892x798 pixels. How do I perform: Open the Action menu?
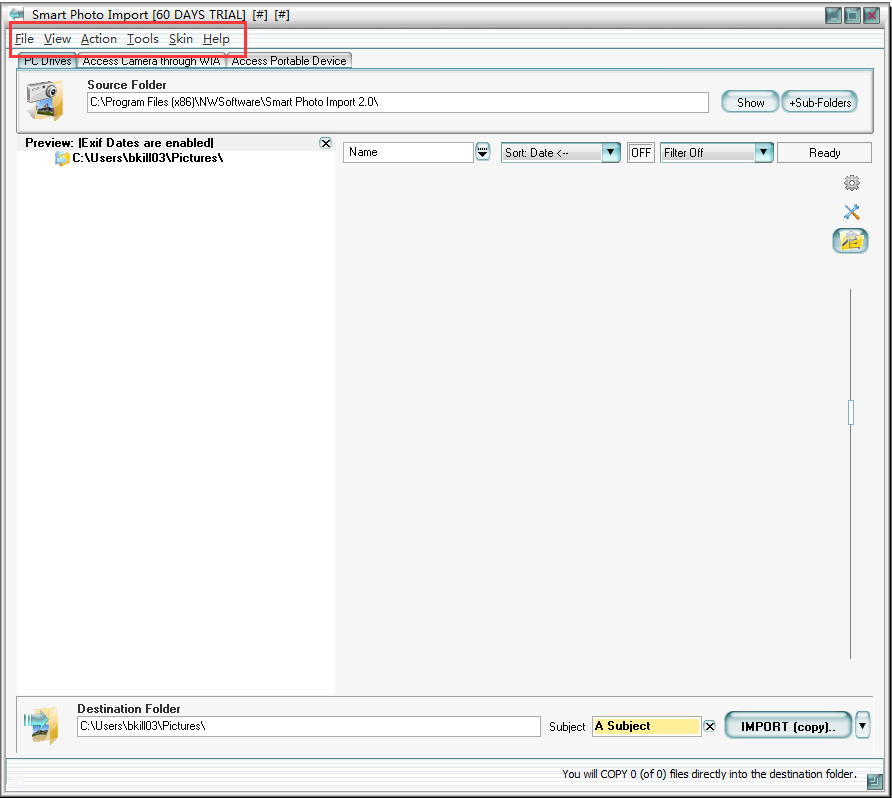(x=98, y=39)
